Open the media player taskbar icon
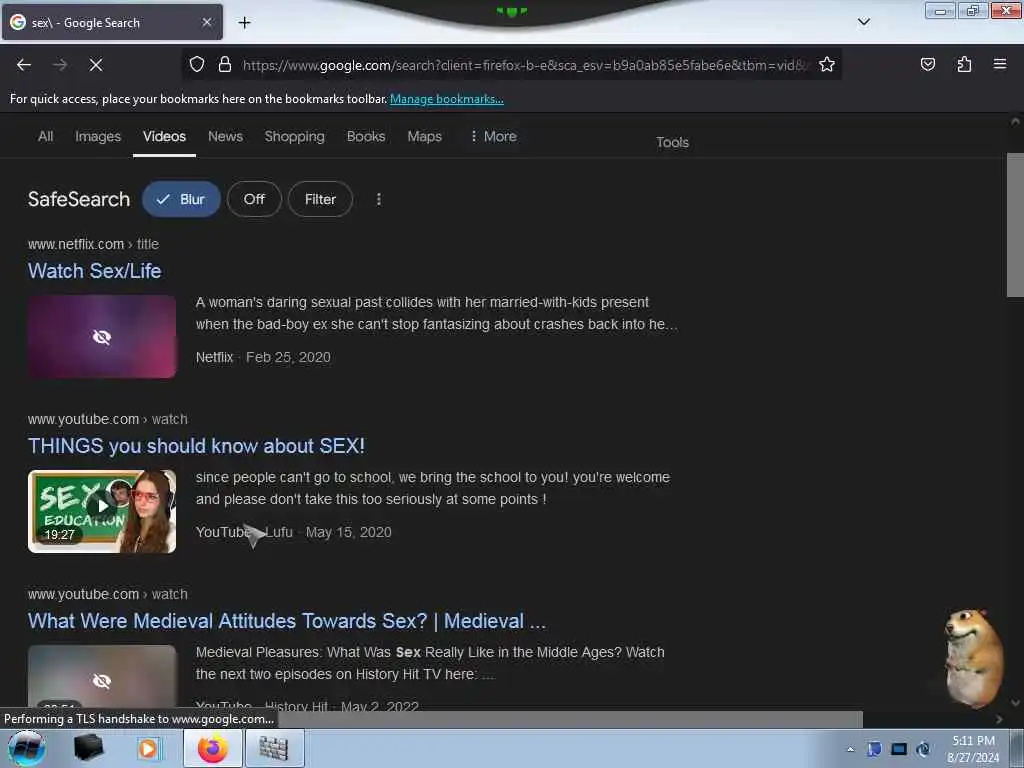 point(148,748)
